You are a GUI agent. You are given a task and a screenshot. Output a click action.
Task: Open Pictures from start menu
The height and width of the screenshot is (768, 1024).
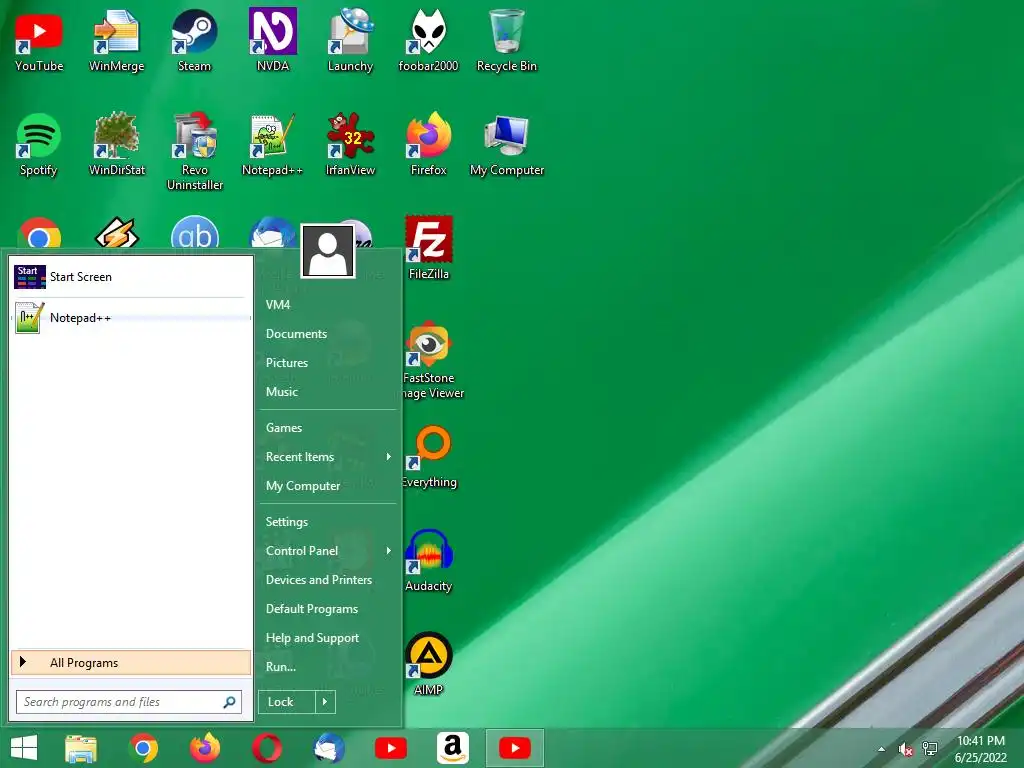click(x=287, y=362)
